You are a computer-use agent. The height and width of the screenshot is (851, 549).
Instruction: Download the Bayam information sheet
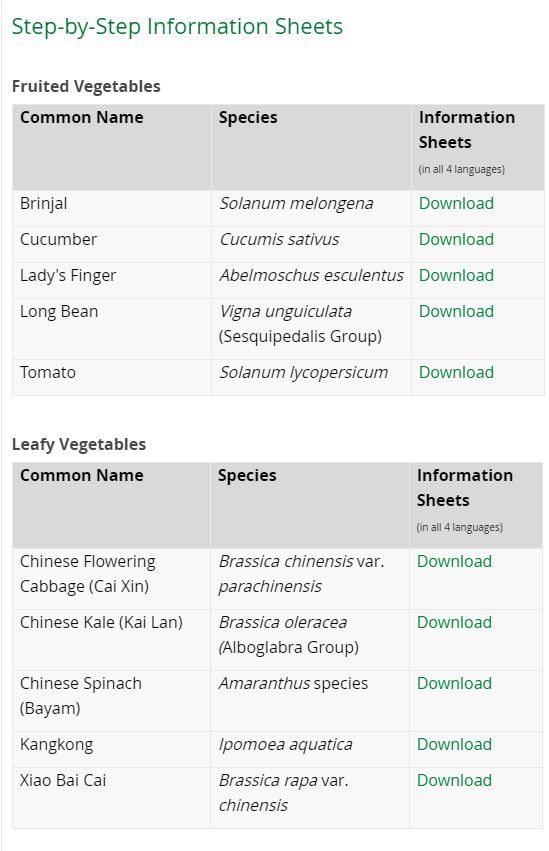click(x=454, y=683)
